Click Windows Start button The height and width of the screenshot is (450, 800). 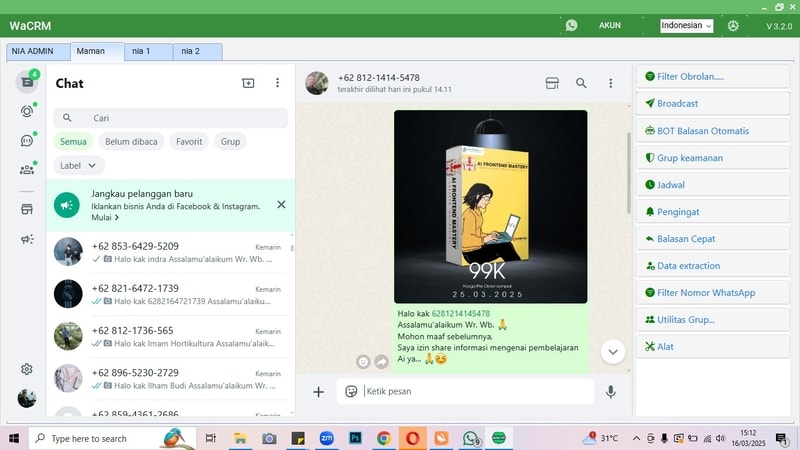click(14, 438)
